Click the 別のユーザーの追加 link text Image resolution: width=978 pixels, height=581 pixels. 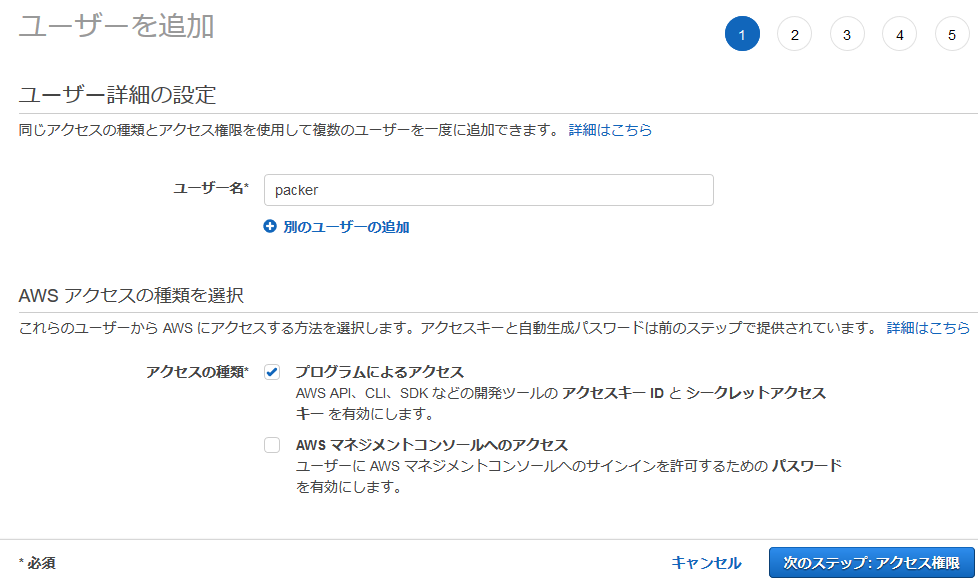point(346,227)
